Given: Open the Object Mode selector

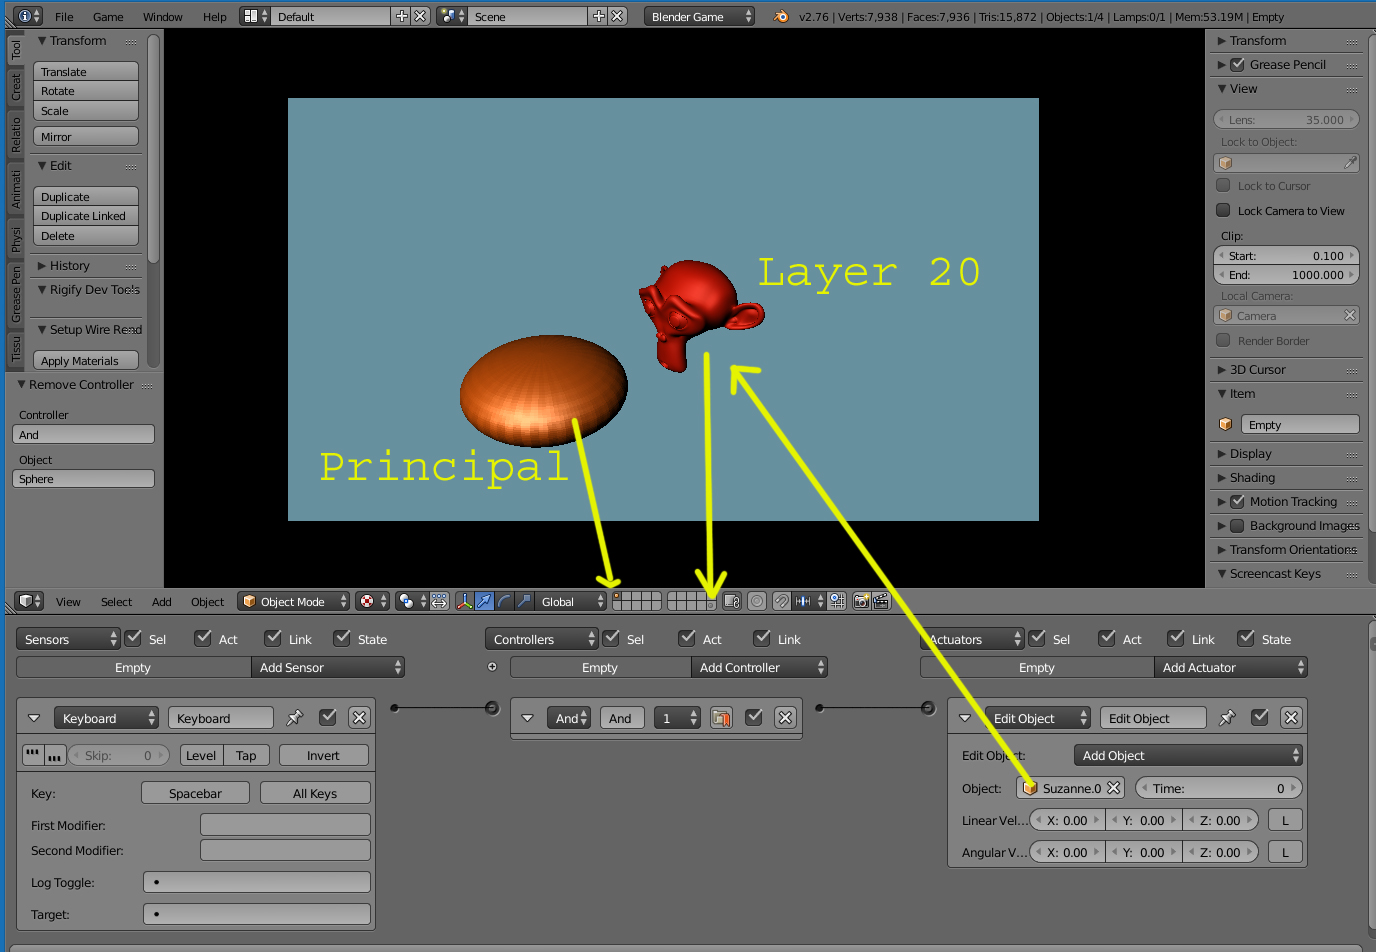Looking at the screenshot, I should tap(294, 602).
